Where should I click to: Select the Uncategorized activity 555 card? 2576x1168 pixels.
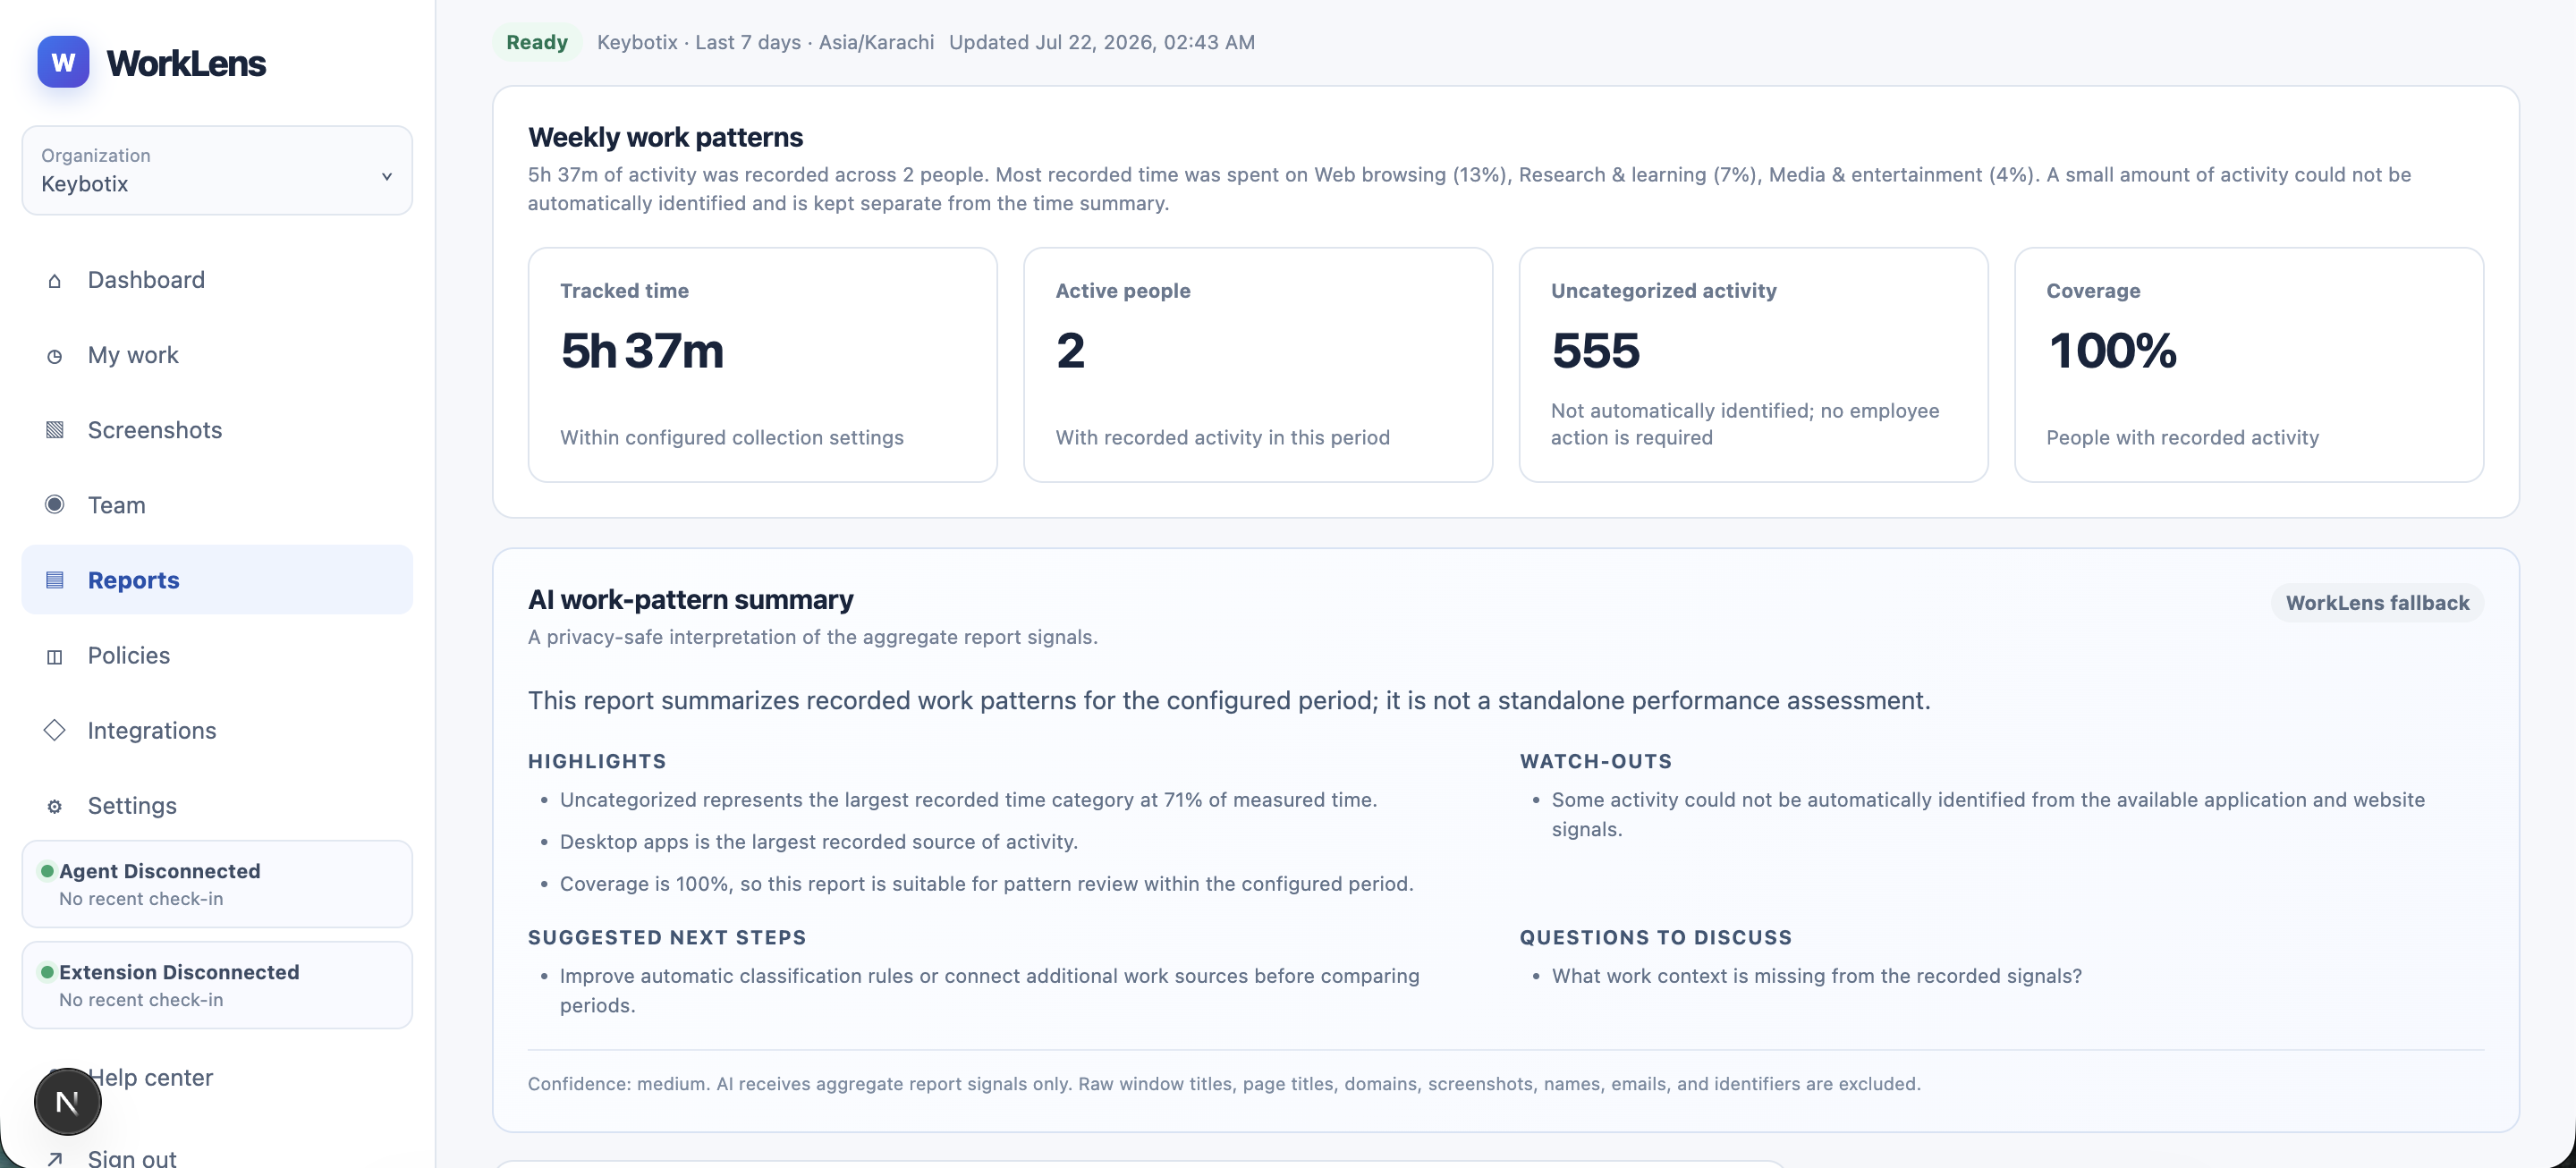point(1753,365)
